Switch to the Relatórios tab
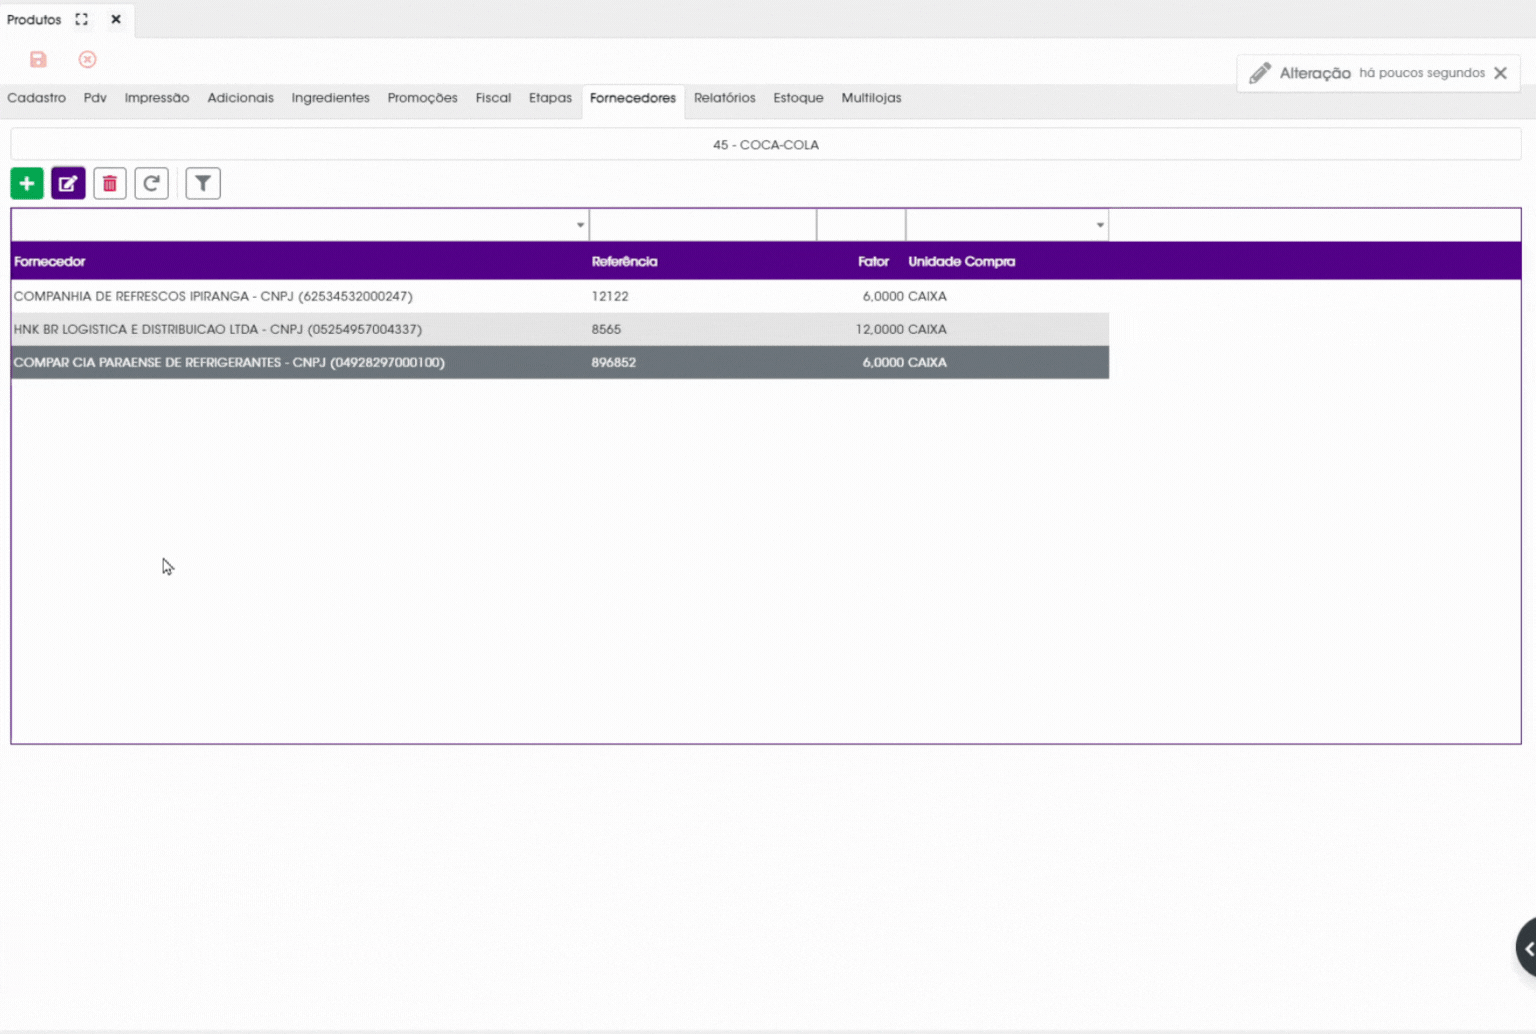This screenshot has width=1536, height=1034. pyautogui.click(x=725, y=98)
